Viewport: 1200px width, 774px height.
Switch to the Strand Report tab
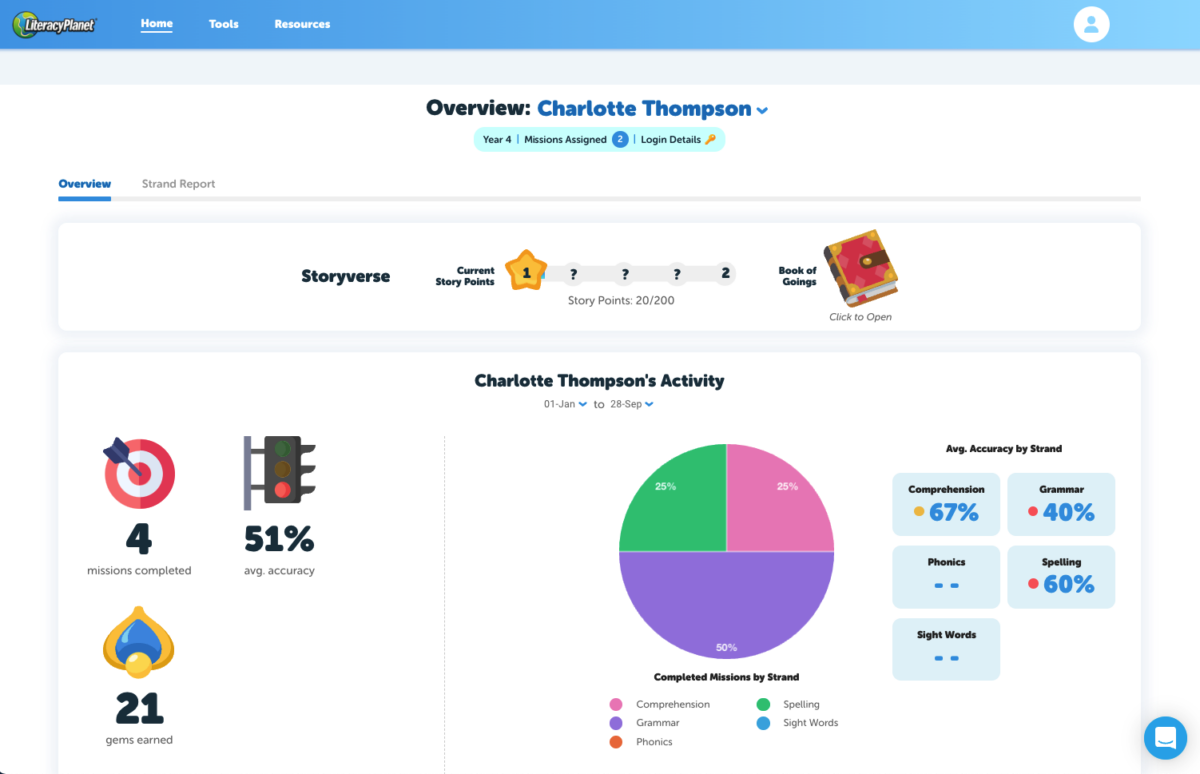pyautogui.click(x=178, y=184)
